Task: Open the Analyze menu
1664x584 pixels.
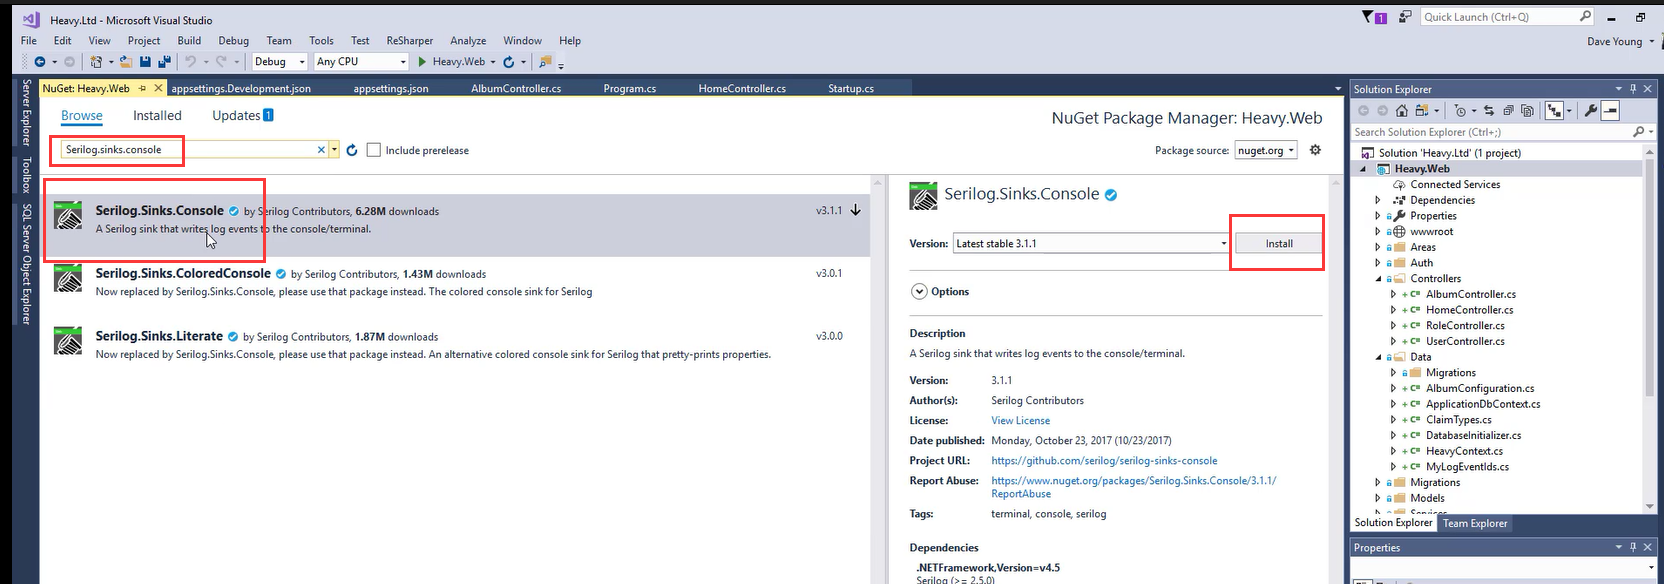Action: tap(468, 41)
